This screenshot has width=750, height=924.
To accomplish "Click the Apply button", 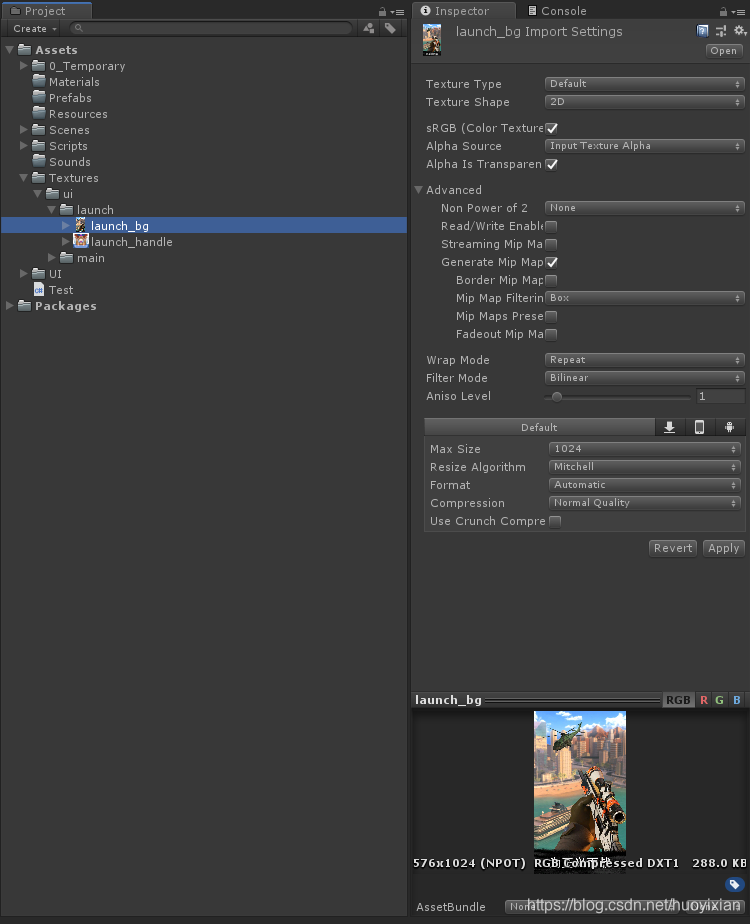I will click(723, 547).
